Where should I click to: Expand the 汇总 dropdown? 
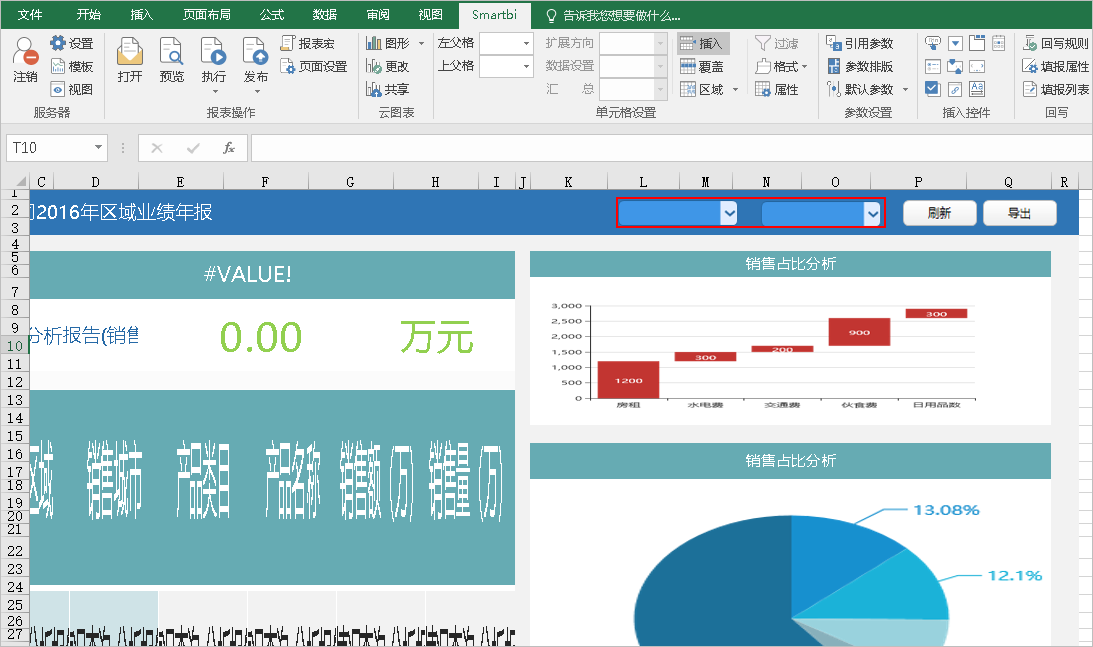[x=660, y=89]
